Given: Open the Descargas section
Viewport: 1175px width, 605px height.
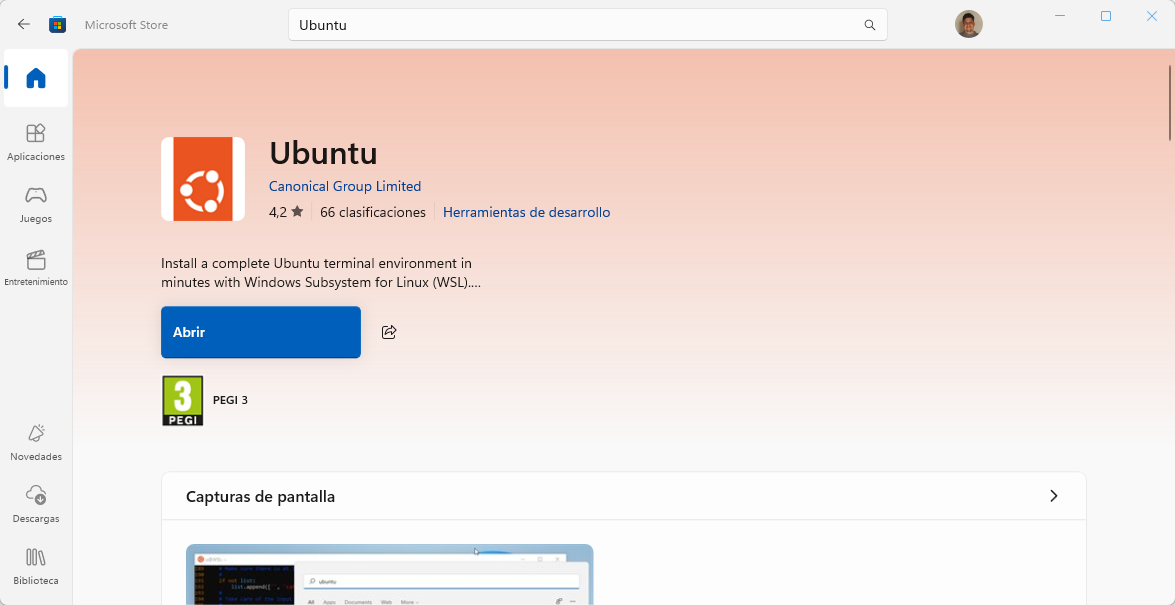Looking at the screenshot, I should [36, 504].
